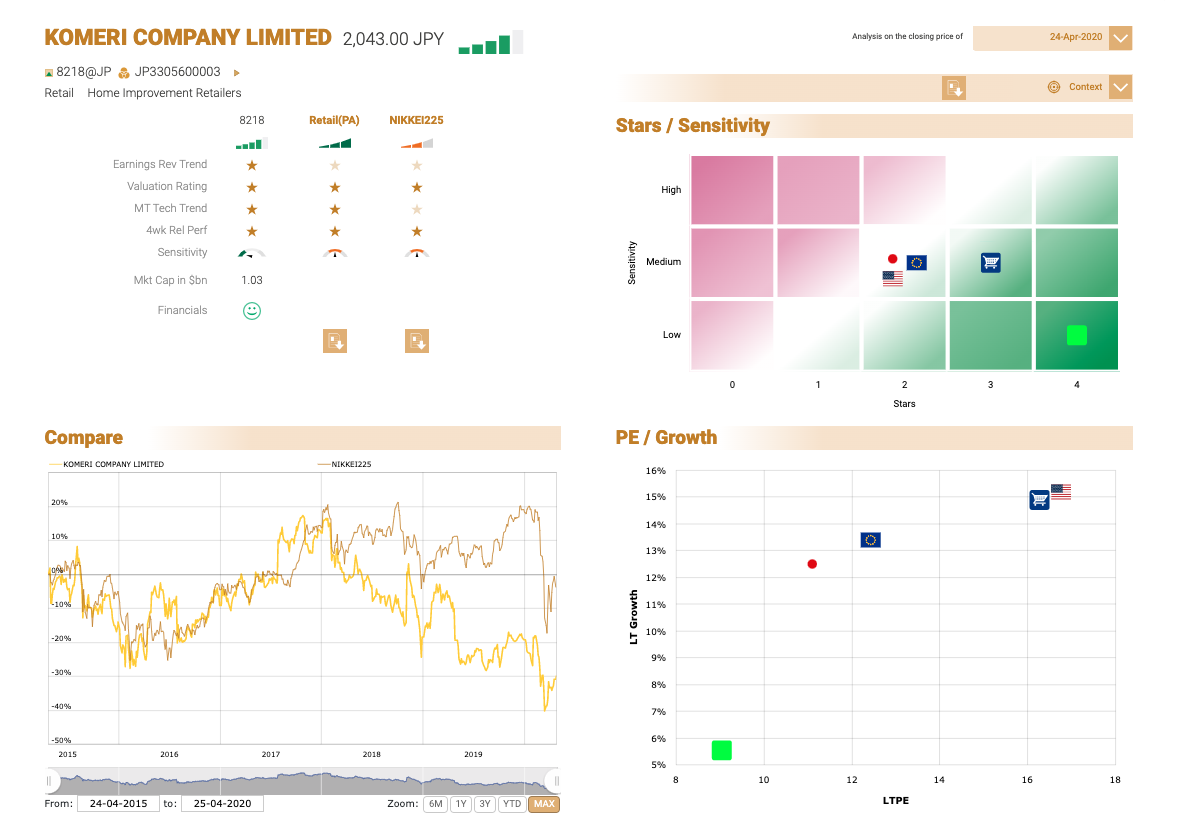The image size is (1190, 819).
Task: Click the From date input field
Action: tap(118, 803)
